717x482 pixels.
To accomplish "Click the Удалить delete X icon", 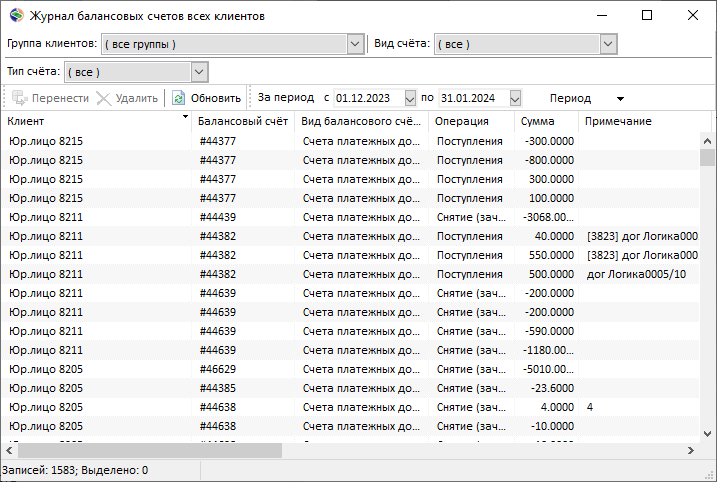I will pos(104,98).
